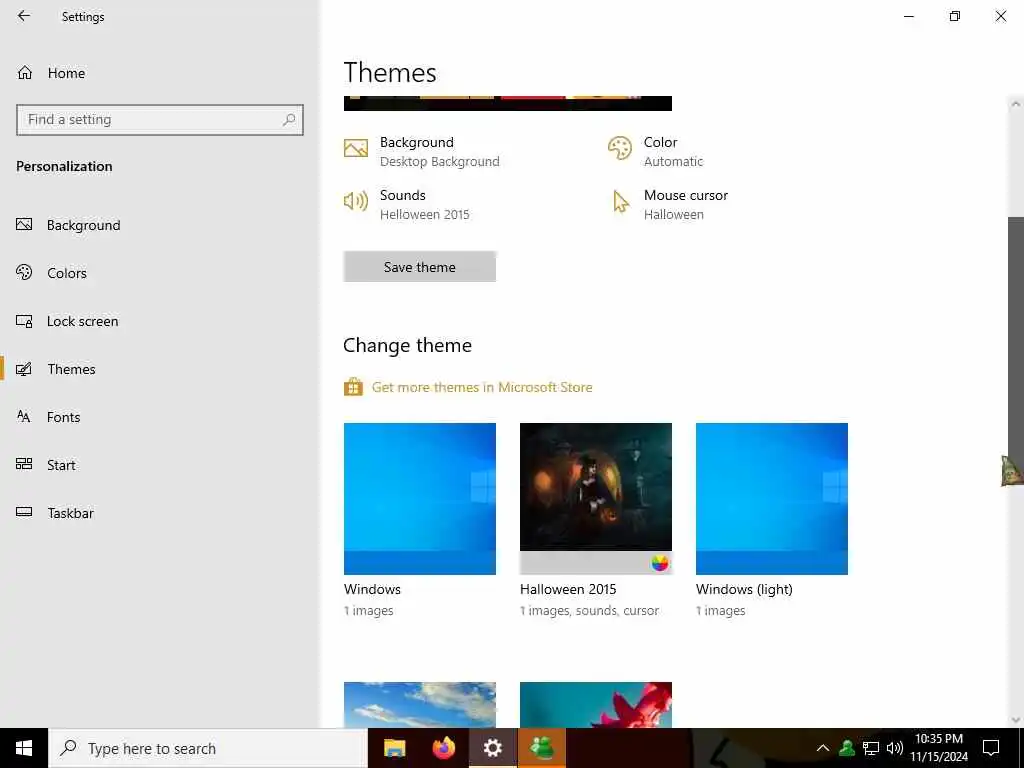
Task: Open network status tray icon
Action: (x=871, y=748)
